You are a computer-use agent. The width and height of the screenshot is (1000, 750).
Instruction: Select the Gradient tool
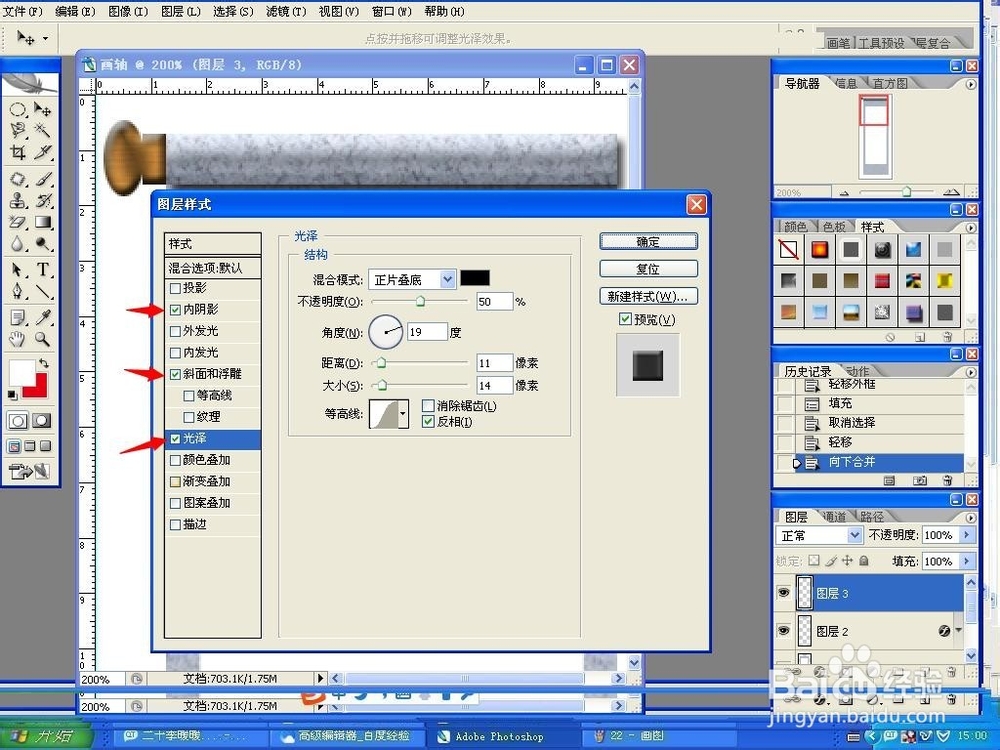42,222
